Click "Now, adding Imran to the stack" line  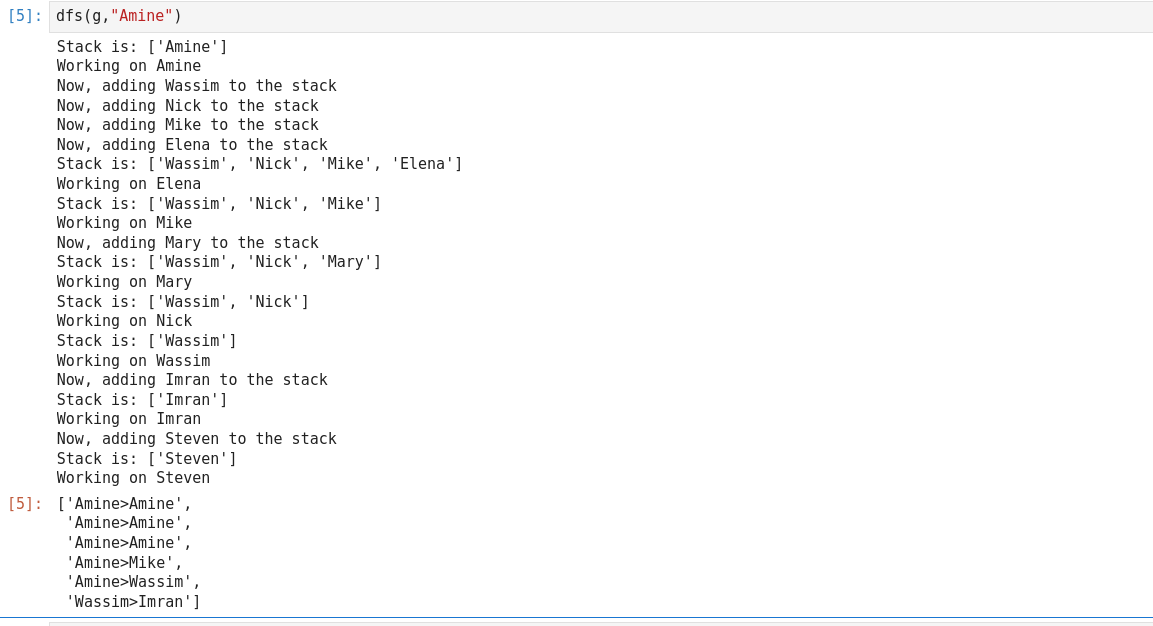(192, 380)
